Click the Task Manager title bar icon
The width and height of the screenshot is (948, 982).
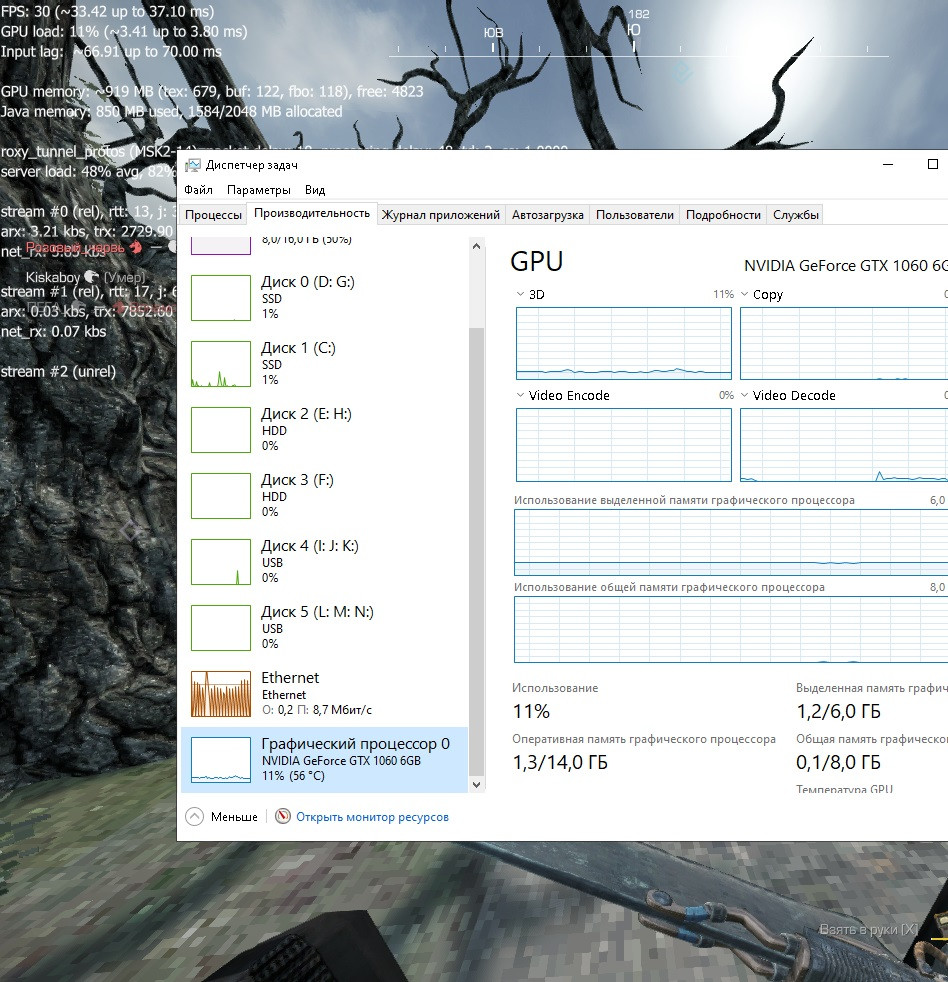[x=193, y=165]
